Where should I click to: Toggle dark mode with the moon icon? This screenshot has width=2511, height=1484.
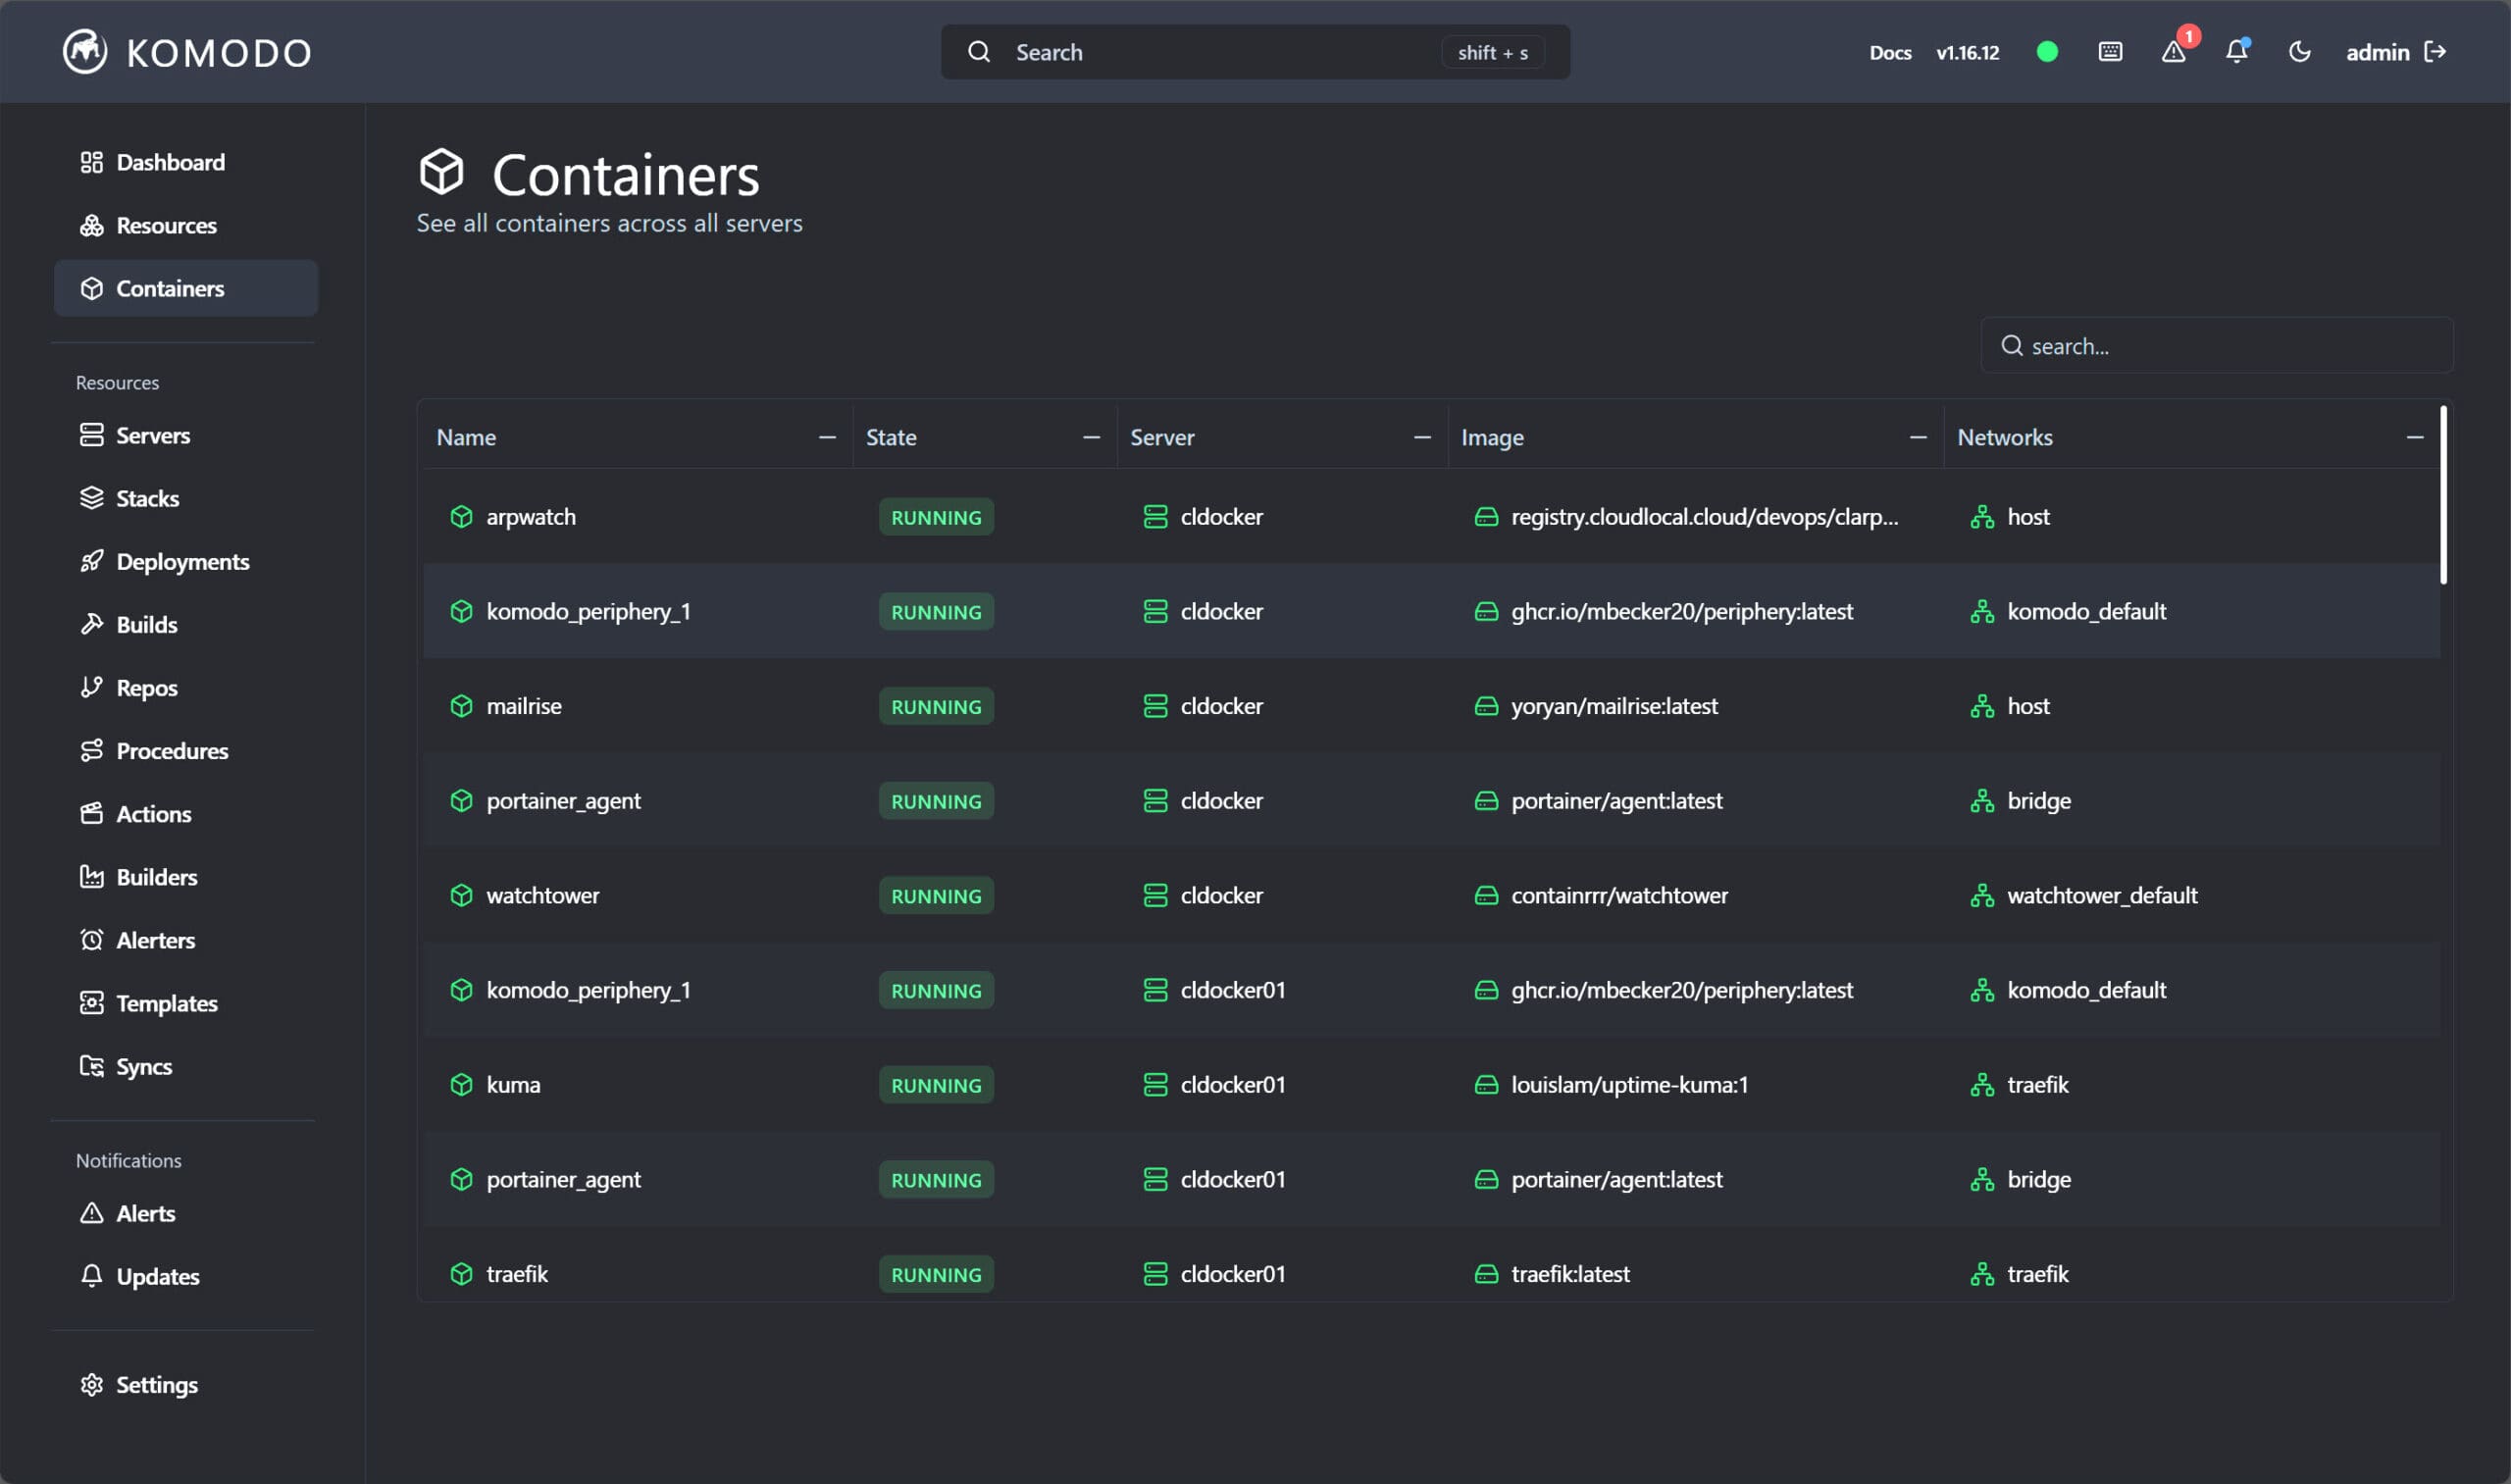[x=2299, y=51]
